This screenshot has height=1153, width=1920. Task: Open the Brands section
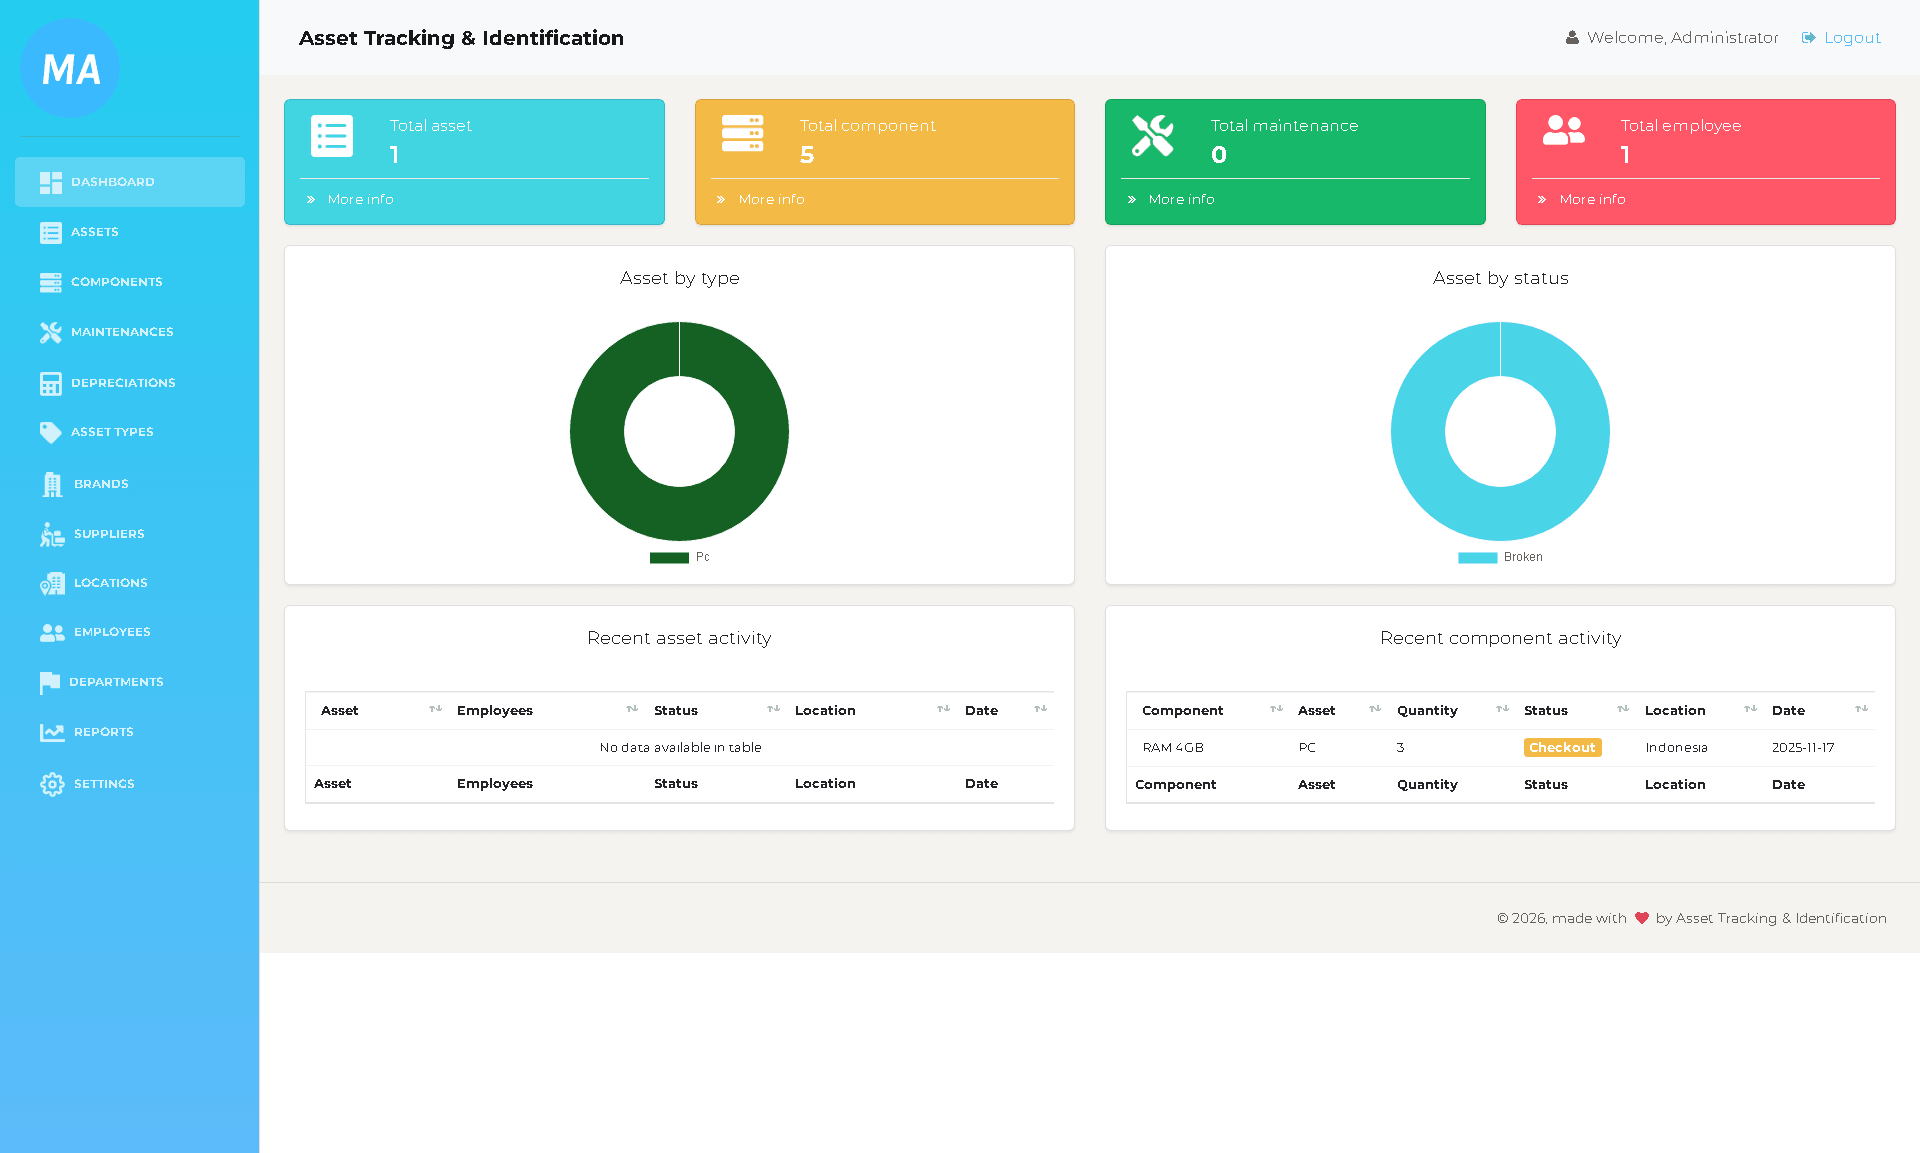click(x=101, y=483)
